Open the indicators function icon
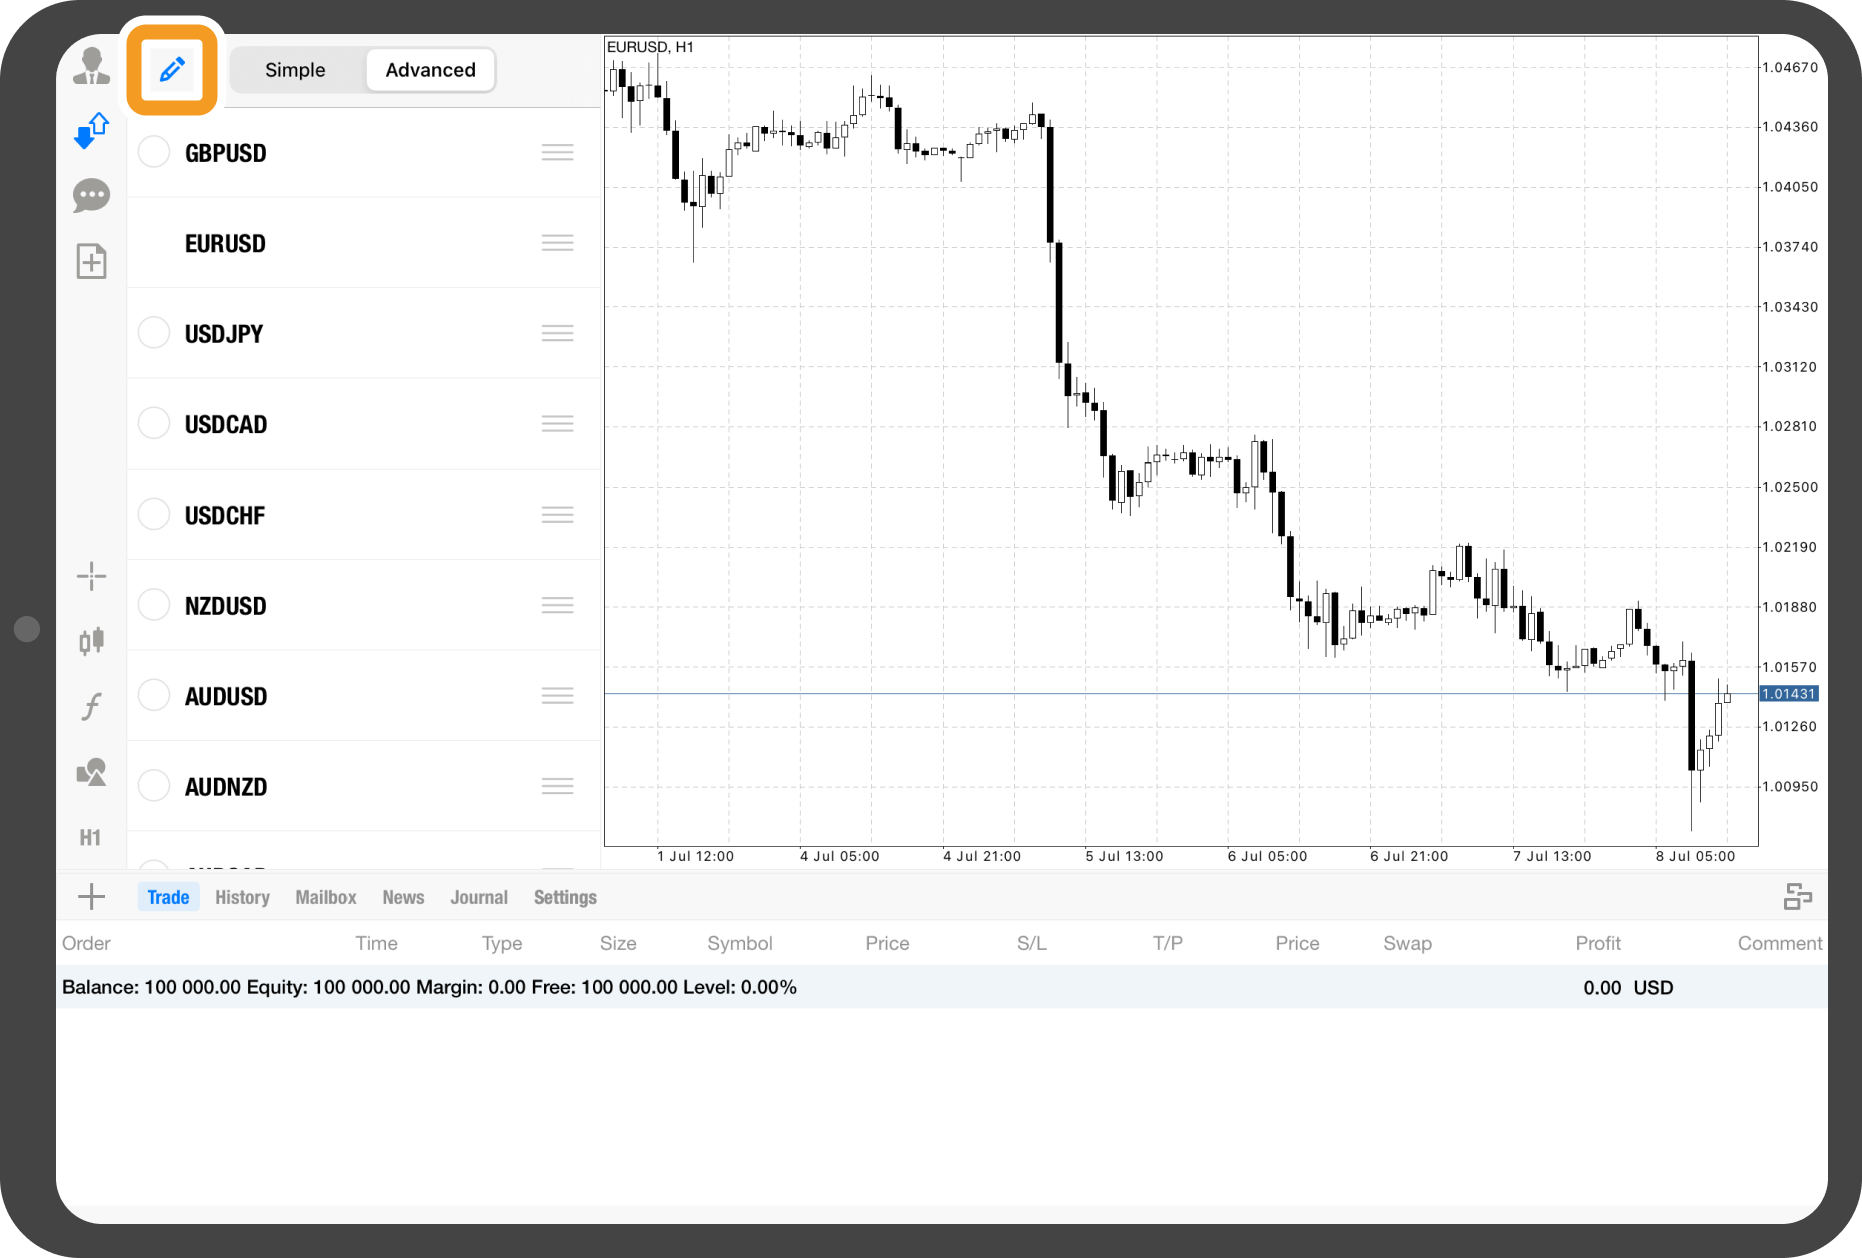 (x=91, y=707)
